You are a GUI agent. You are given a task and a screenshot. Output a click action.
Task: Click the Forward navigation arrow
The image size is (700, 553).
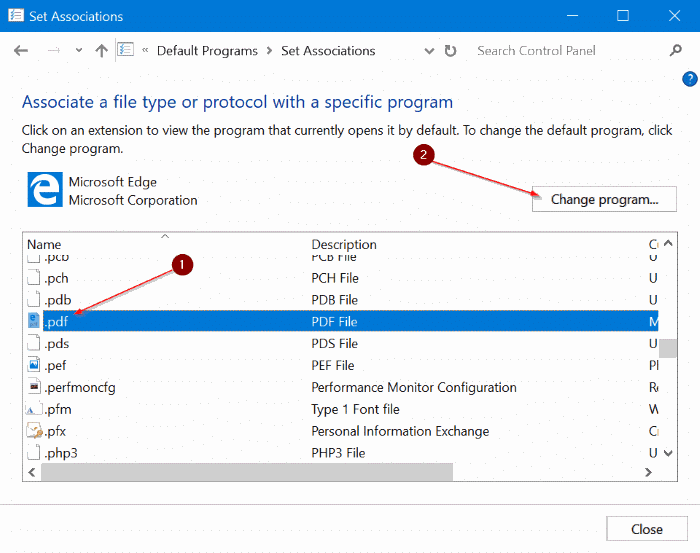(x=54, y=51)
